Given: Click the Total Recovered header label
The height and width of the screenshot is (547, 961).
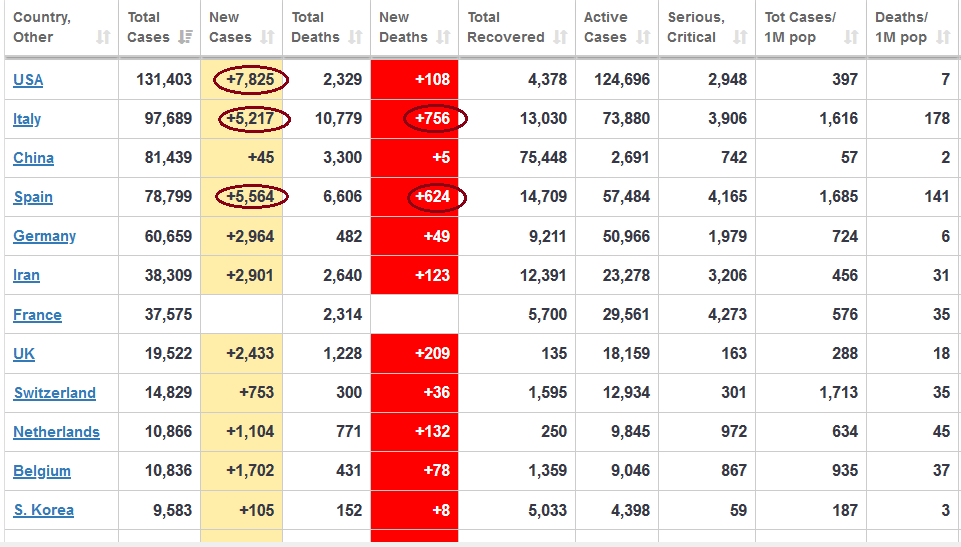Looking at the screenshot, I should point(506,27).
